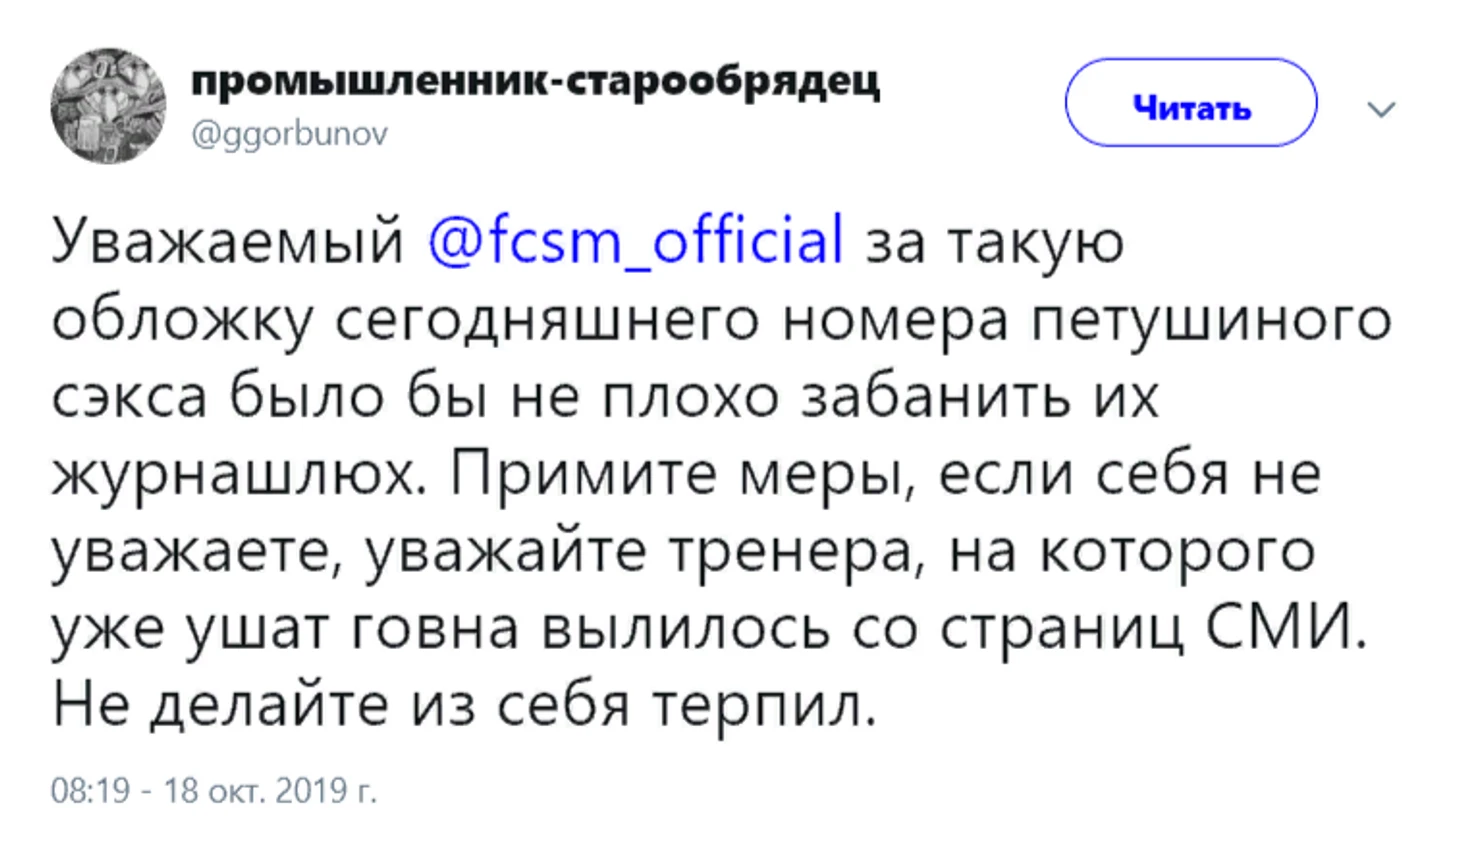Click the word обложку in the tweet body
This screenshot has width=1460, height=841.
tap(183, 321)
